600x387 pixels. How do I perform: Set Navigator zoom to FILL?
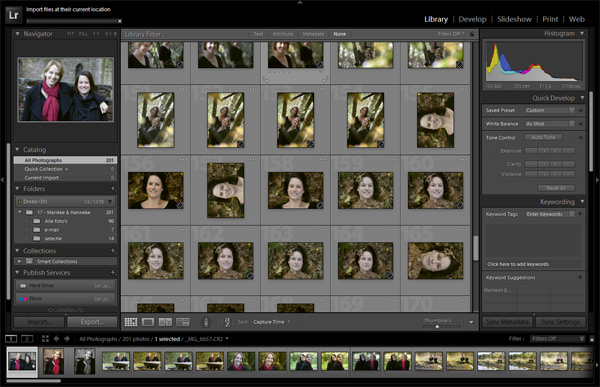pyautogui.click(x=83, y=34)
